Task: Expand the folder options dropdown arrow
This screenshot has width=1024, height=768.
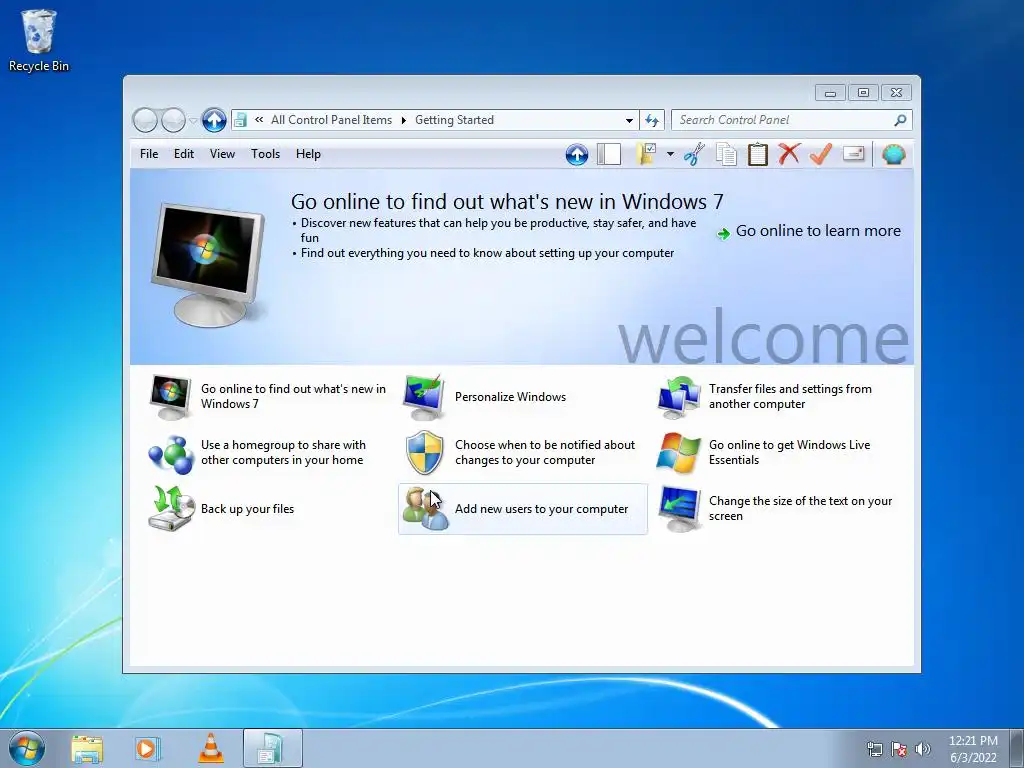Action: (670, 155)
